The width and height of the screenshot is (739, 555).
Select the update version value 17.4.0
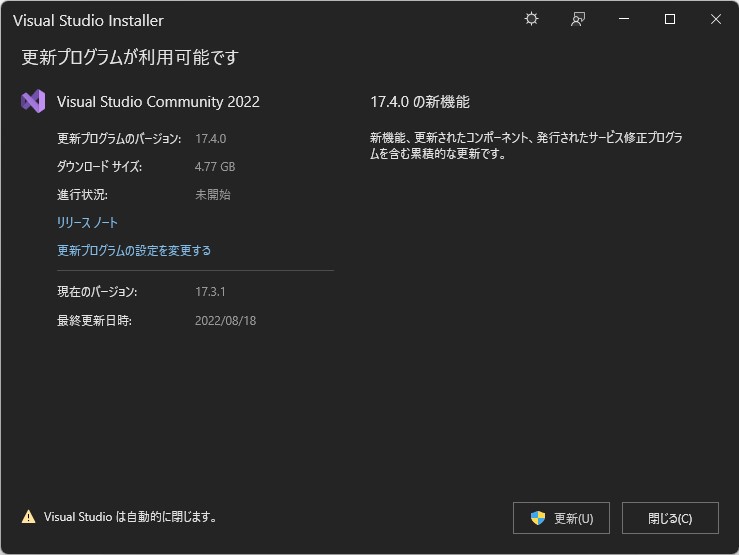tap(211, 139)
